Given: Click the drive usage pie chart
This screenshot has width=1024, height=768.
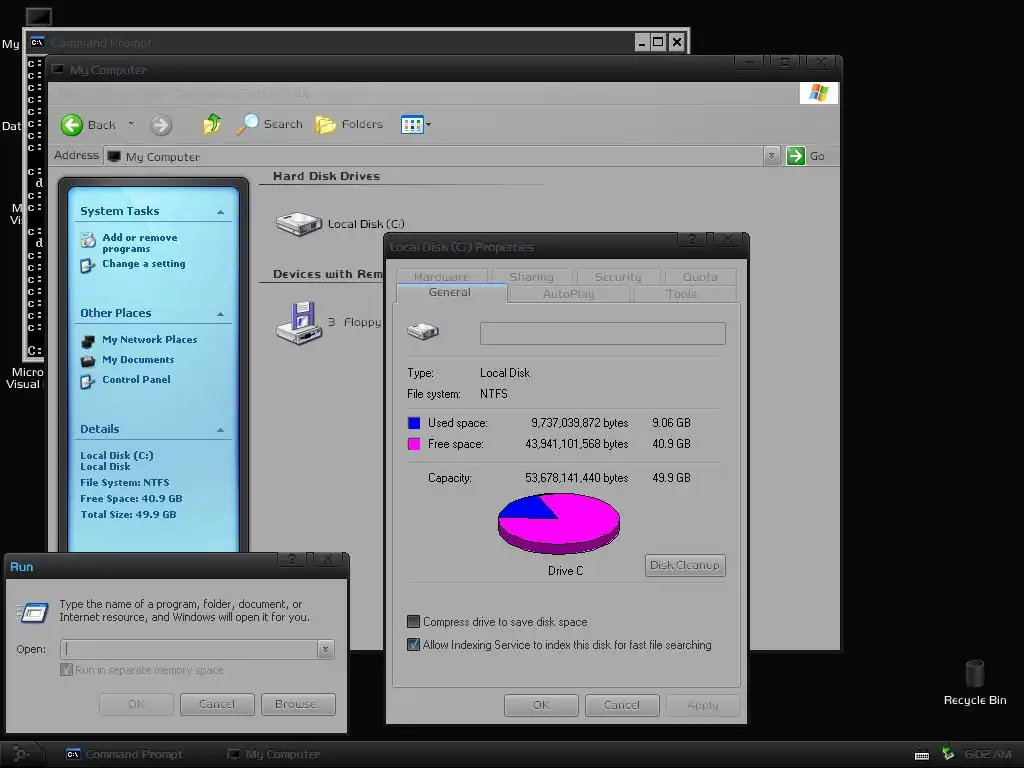Looking at the screenshot, I should [558, 524].
